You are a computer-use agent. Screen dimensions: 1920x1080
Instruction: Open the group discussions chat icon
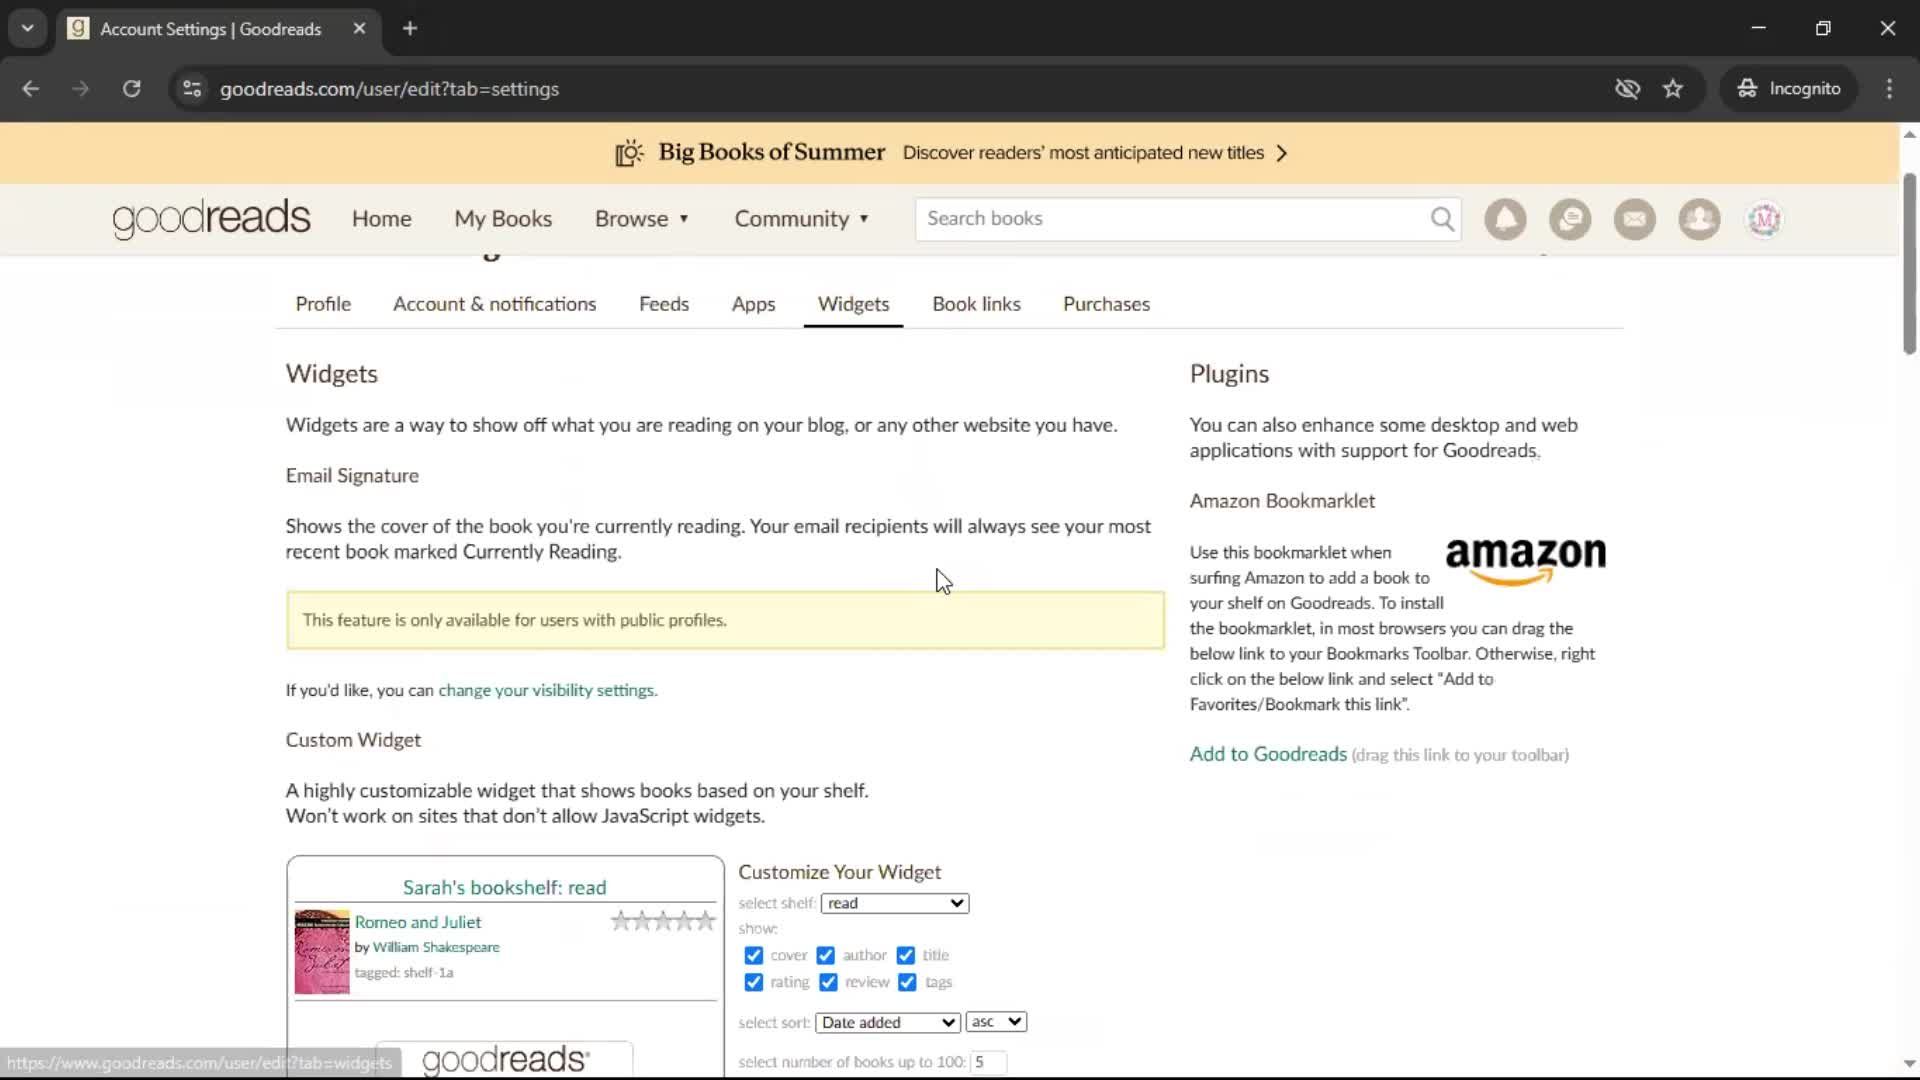click(x=1570, y=219)
